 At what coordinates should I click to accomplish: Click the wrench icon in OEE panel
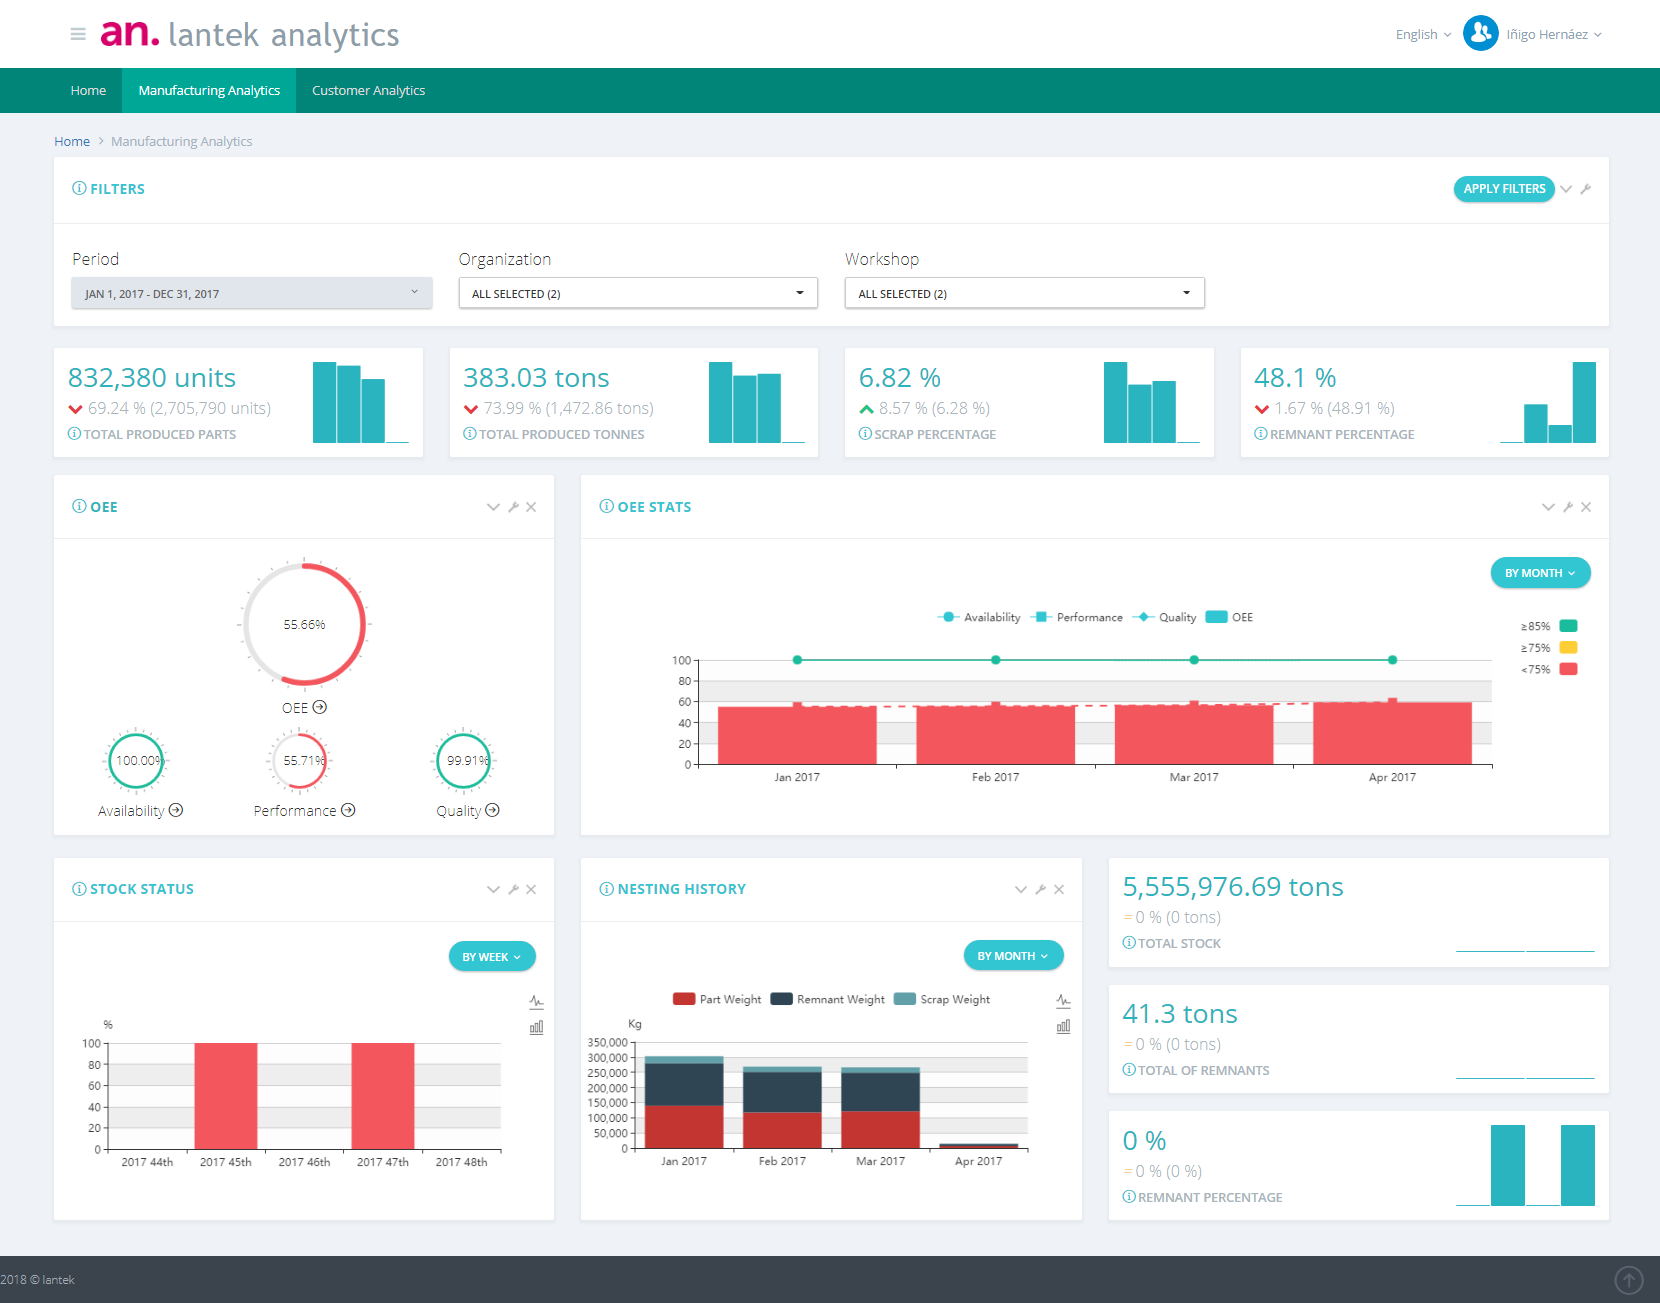click(x=513, y=507)
